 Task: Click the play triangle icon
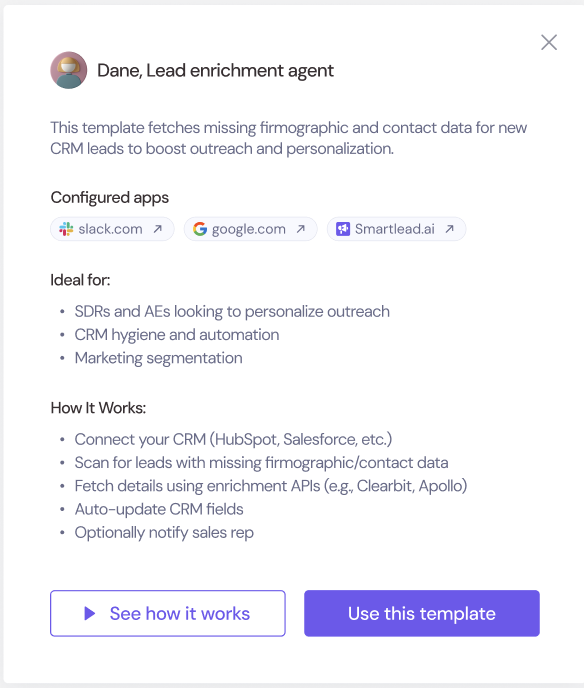(90, 613)
